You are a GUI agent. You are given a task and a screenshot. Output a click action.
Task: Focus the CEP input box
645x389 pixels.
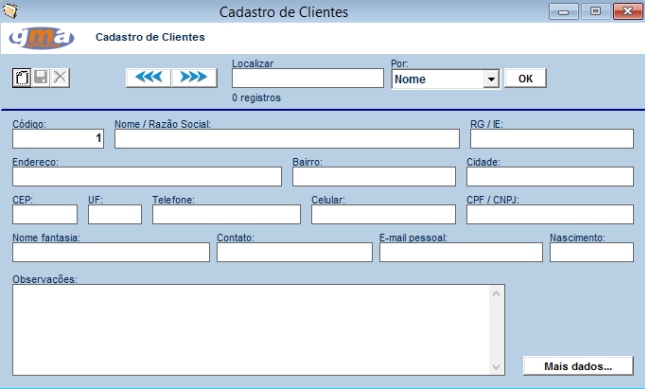45,214
